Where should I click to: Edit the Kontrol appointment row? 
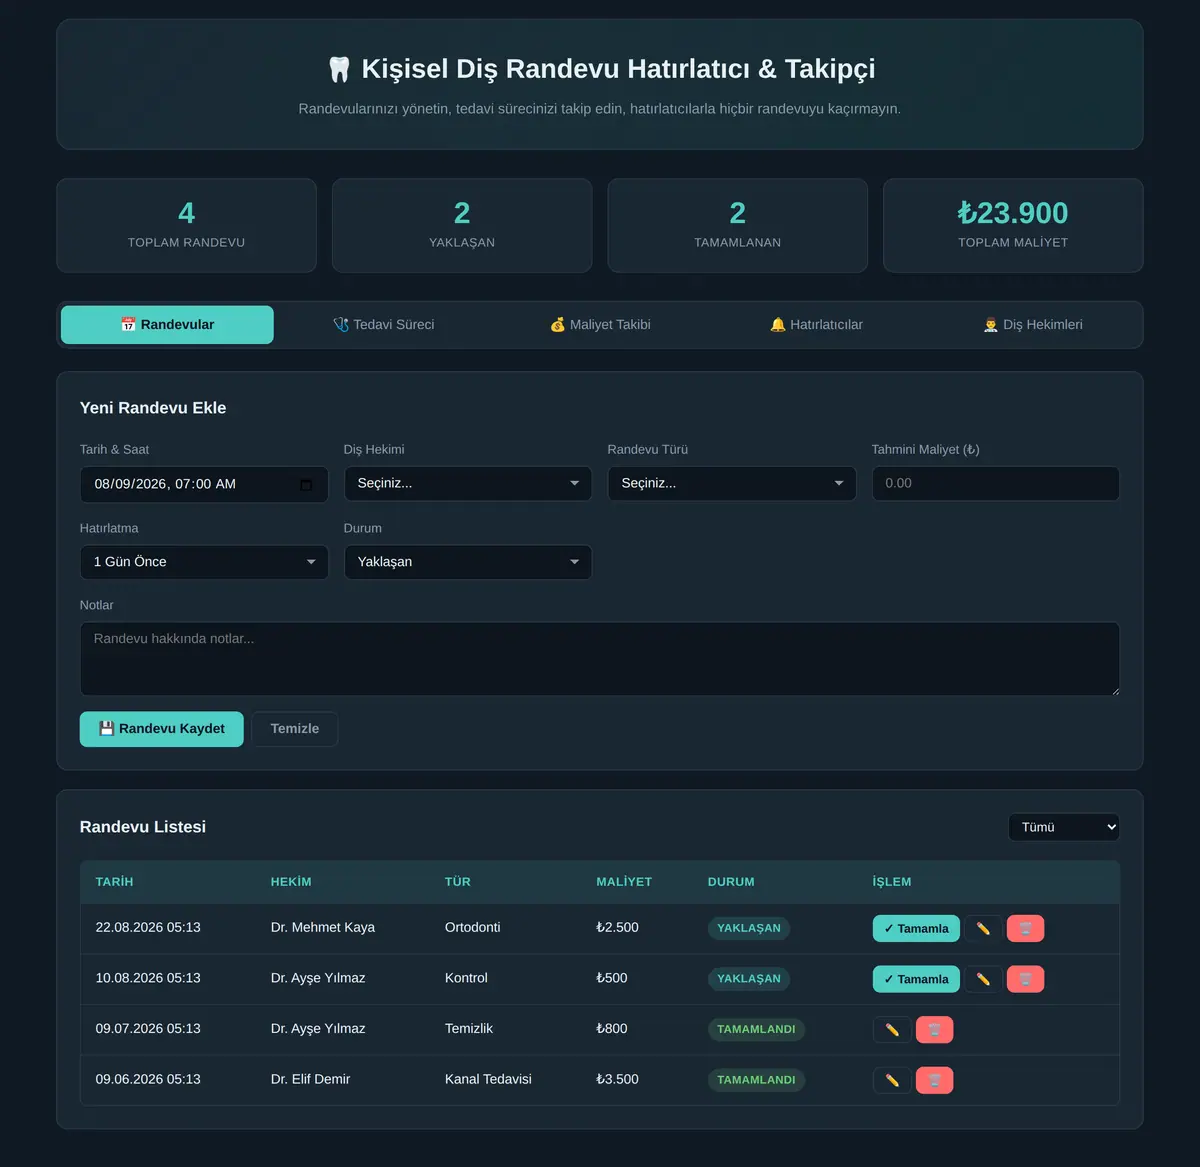[x=983, y=980]
